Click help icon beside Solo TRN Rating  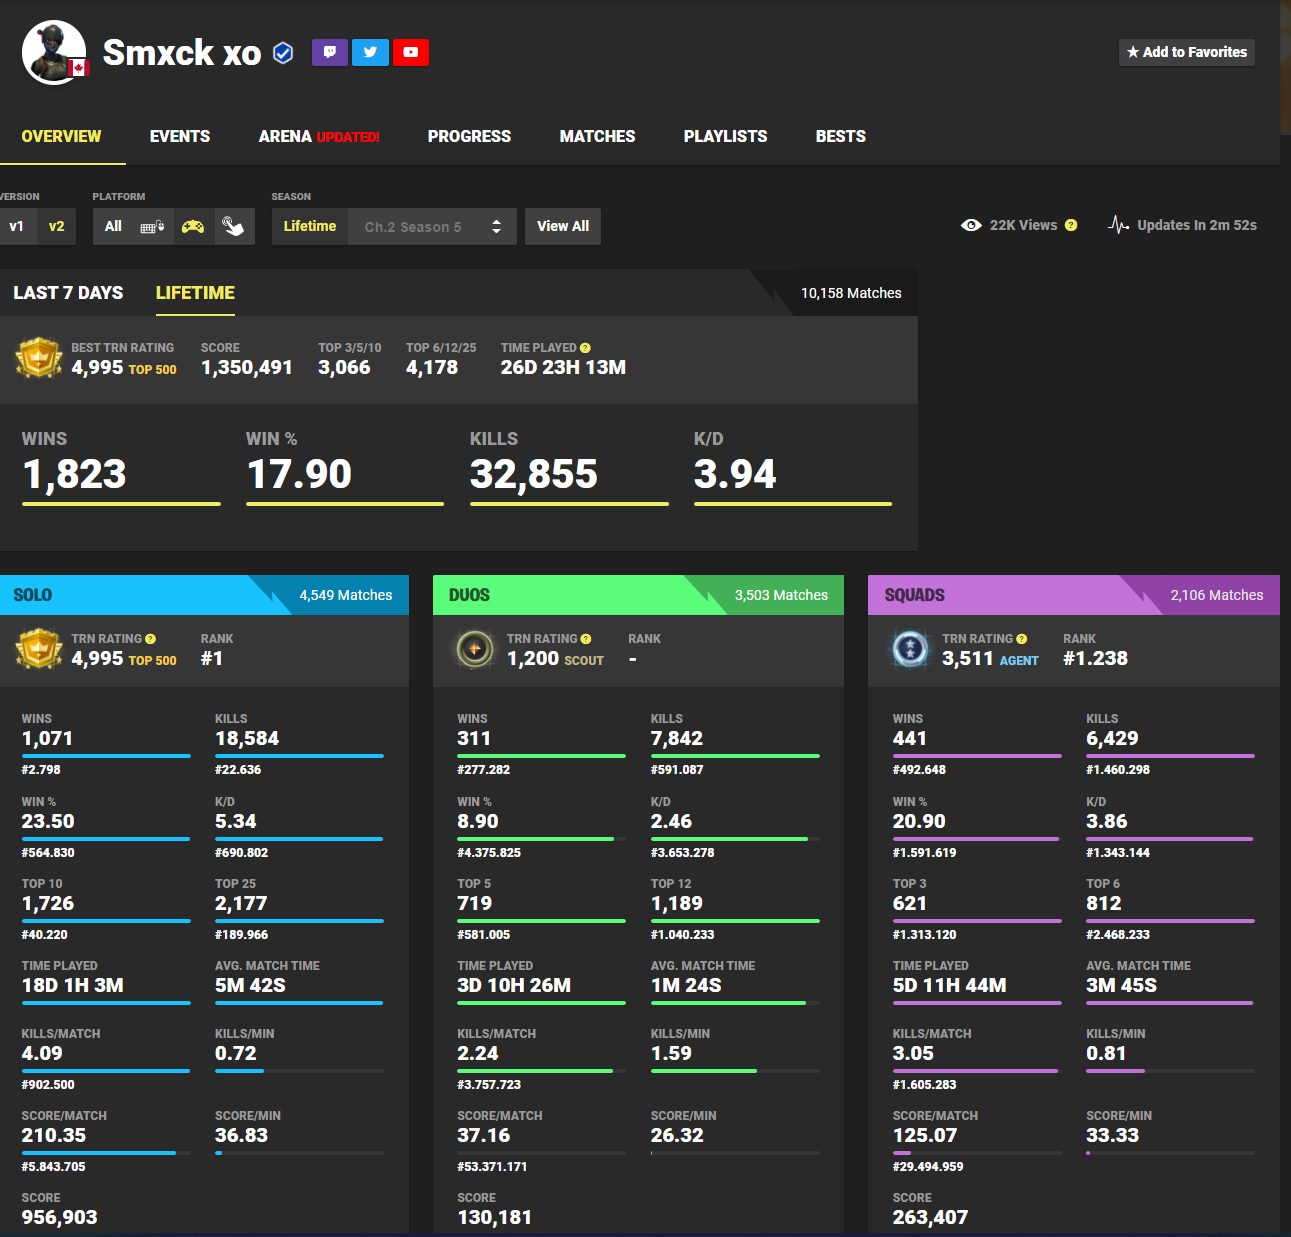pos(150,639)
